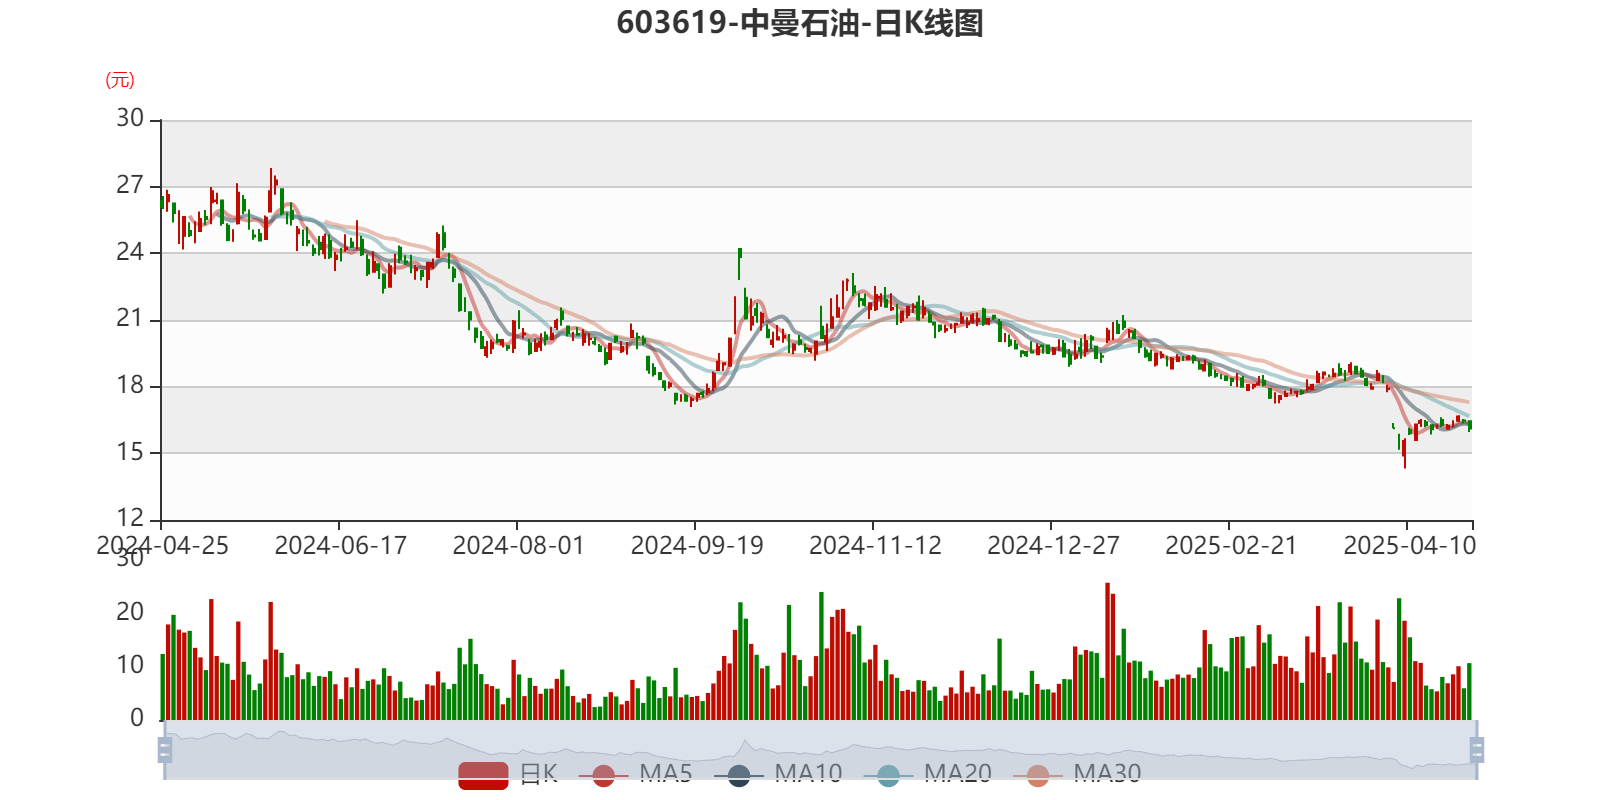
Task: Click the 2025-02-21 date axis label
Action: point(1231,546)
